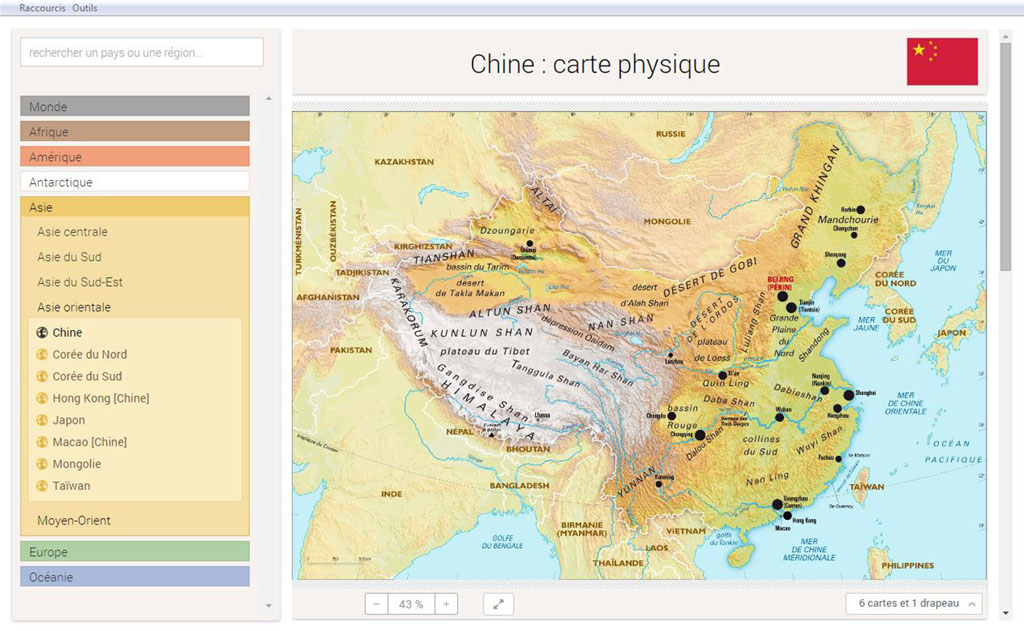Click the globe icon beside Chine
This screenshot has width=1024, height=631.
[42, 333]
